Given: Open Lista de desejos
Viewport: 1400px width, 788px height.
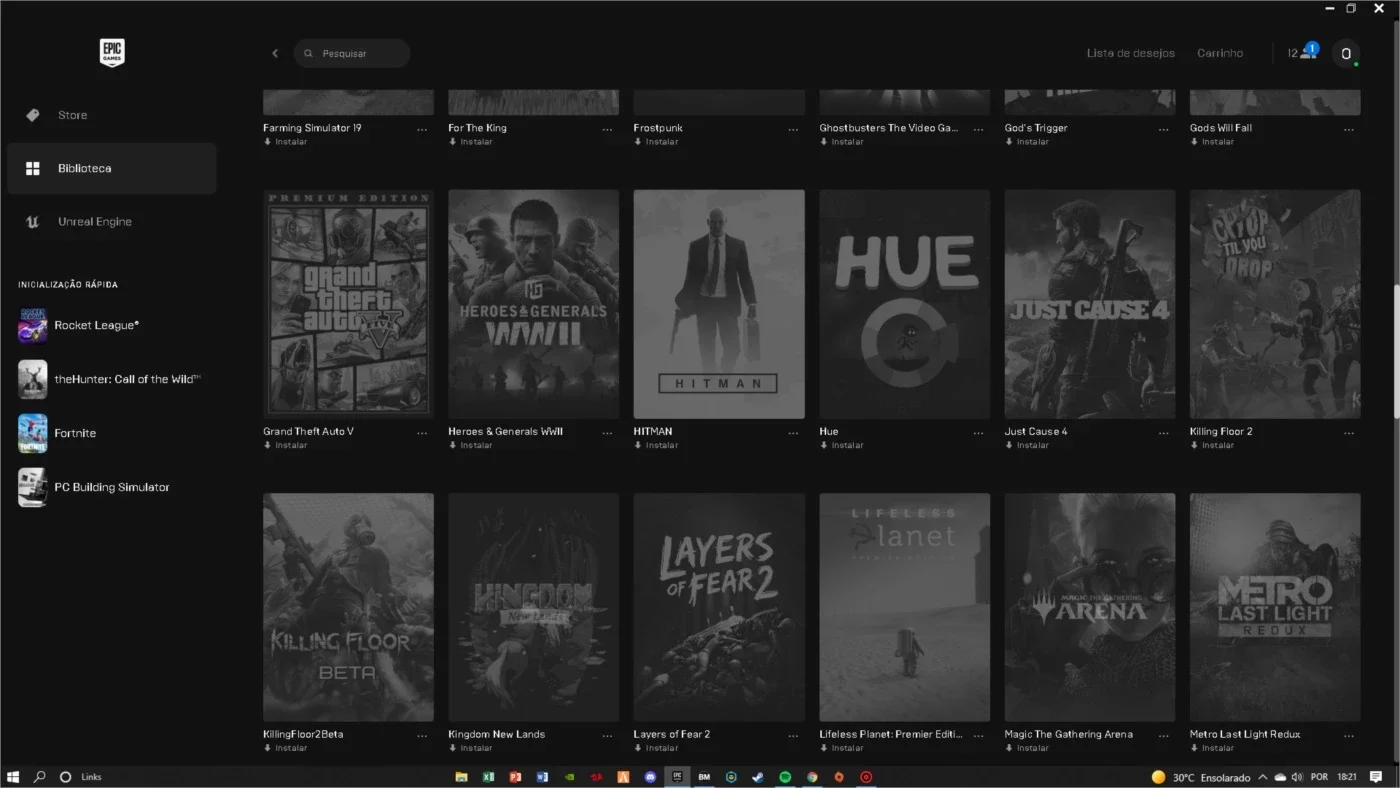Looking at the screenshot, I should pos(1130,53).
